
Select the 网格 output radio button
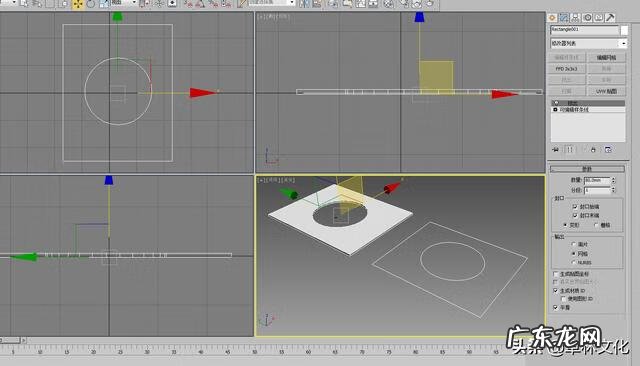tap(573, 253)
